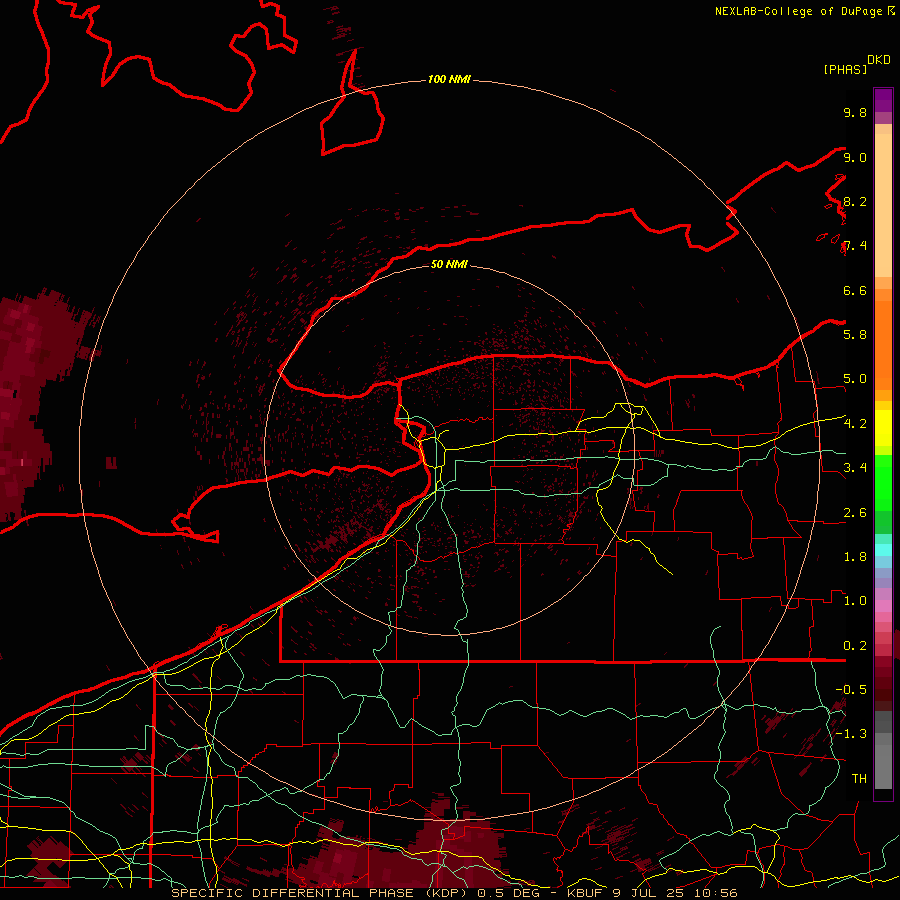Select the 4.2 scale value
The image size is (900, 900).
(855, 424)
